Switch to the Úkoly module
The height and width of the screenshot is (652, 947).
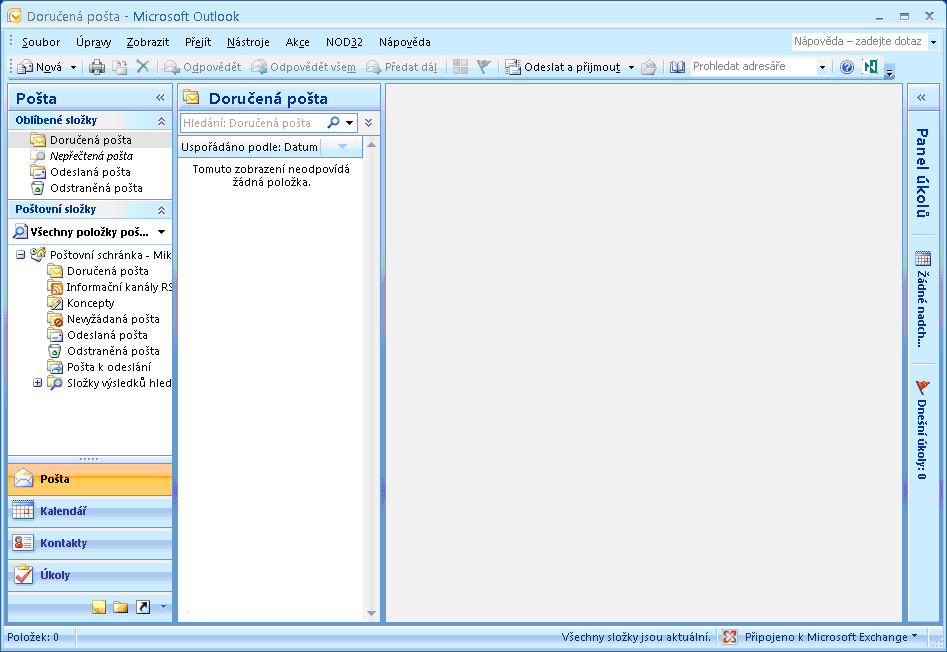(90, 575)
